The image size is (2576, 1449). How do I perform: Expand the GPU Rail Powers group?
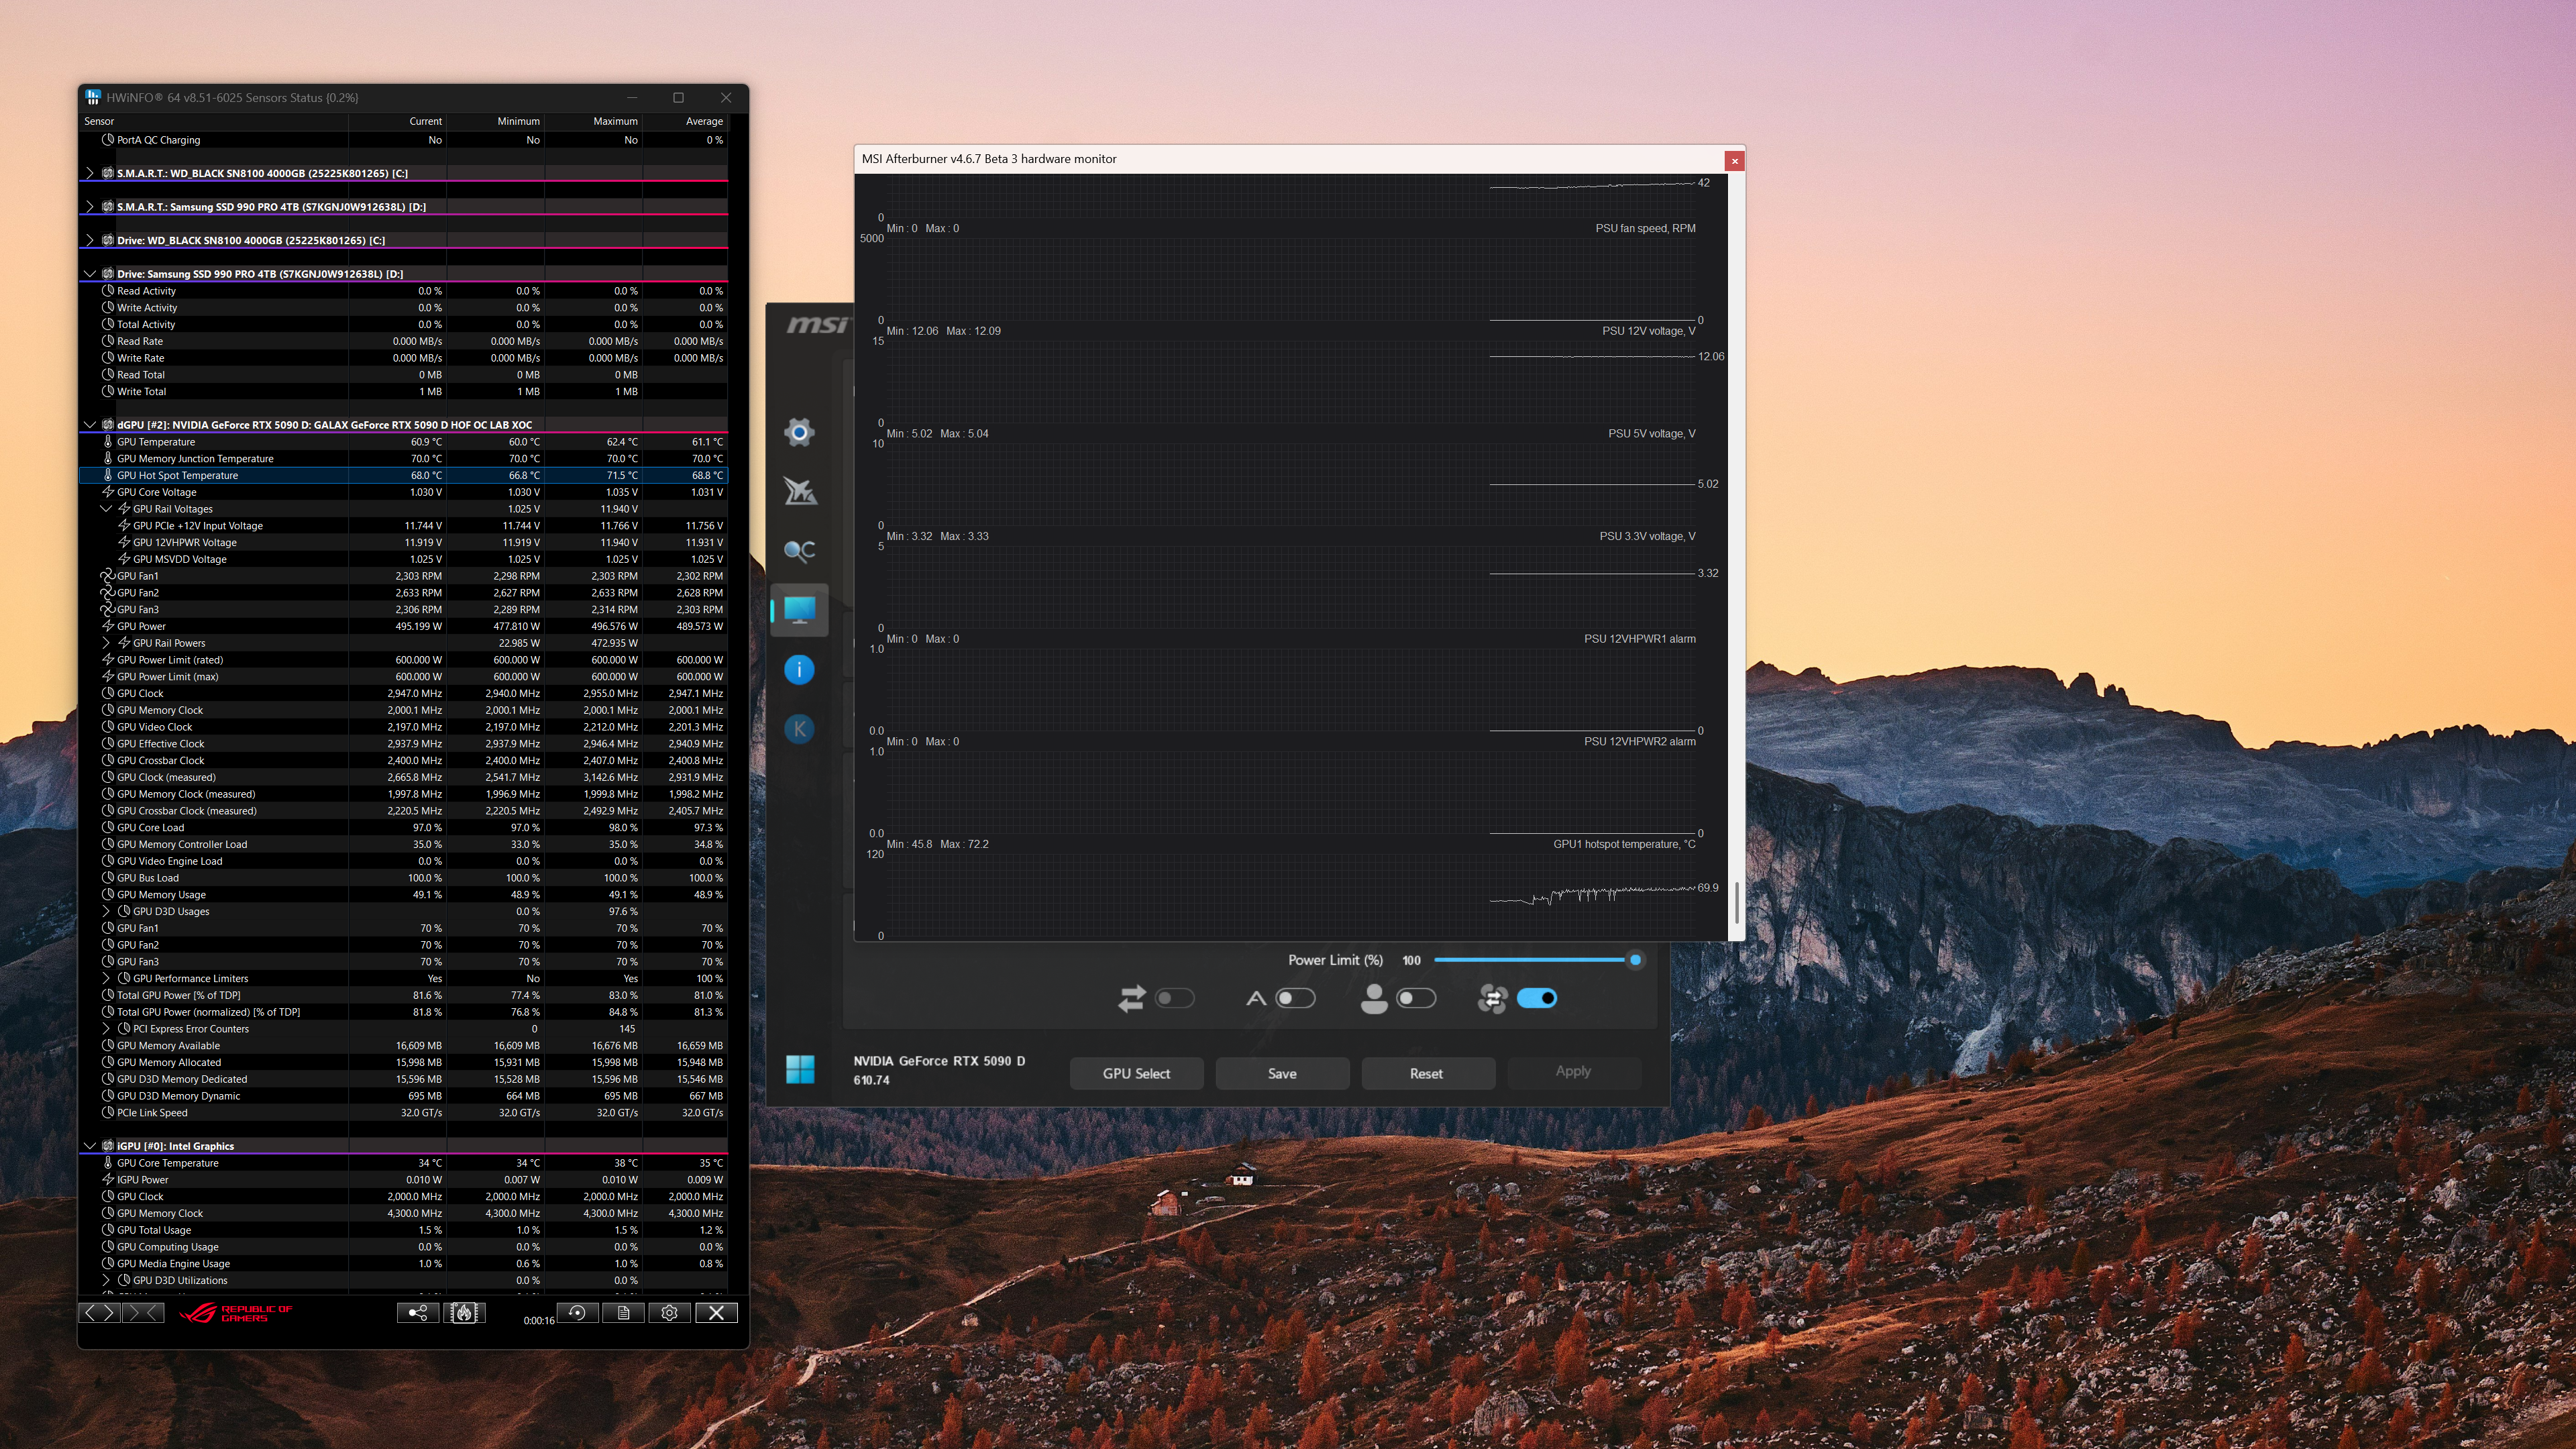[x=106, y=643]
